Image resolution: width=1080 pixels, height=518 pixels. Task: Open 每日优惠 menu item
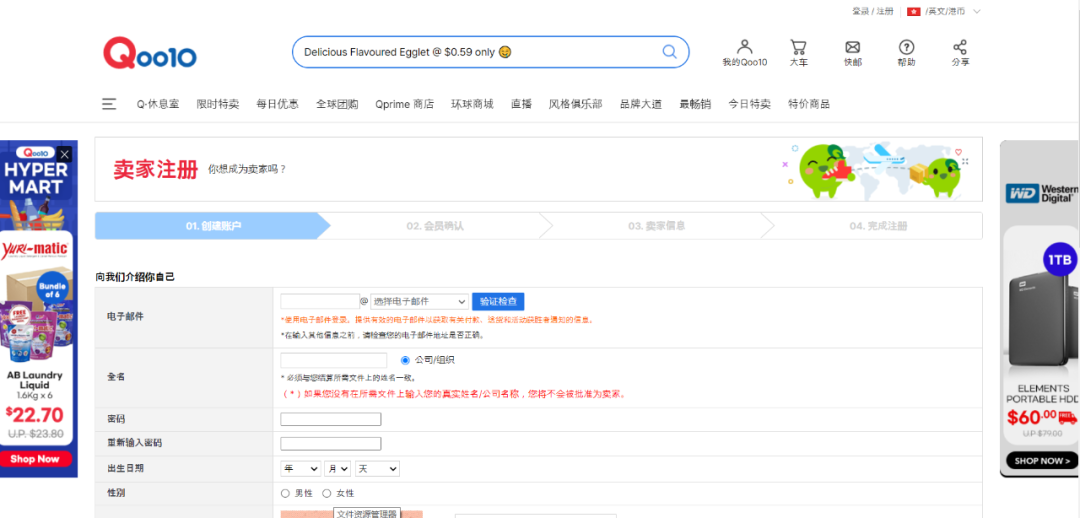pos(278,104)
